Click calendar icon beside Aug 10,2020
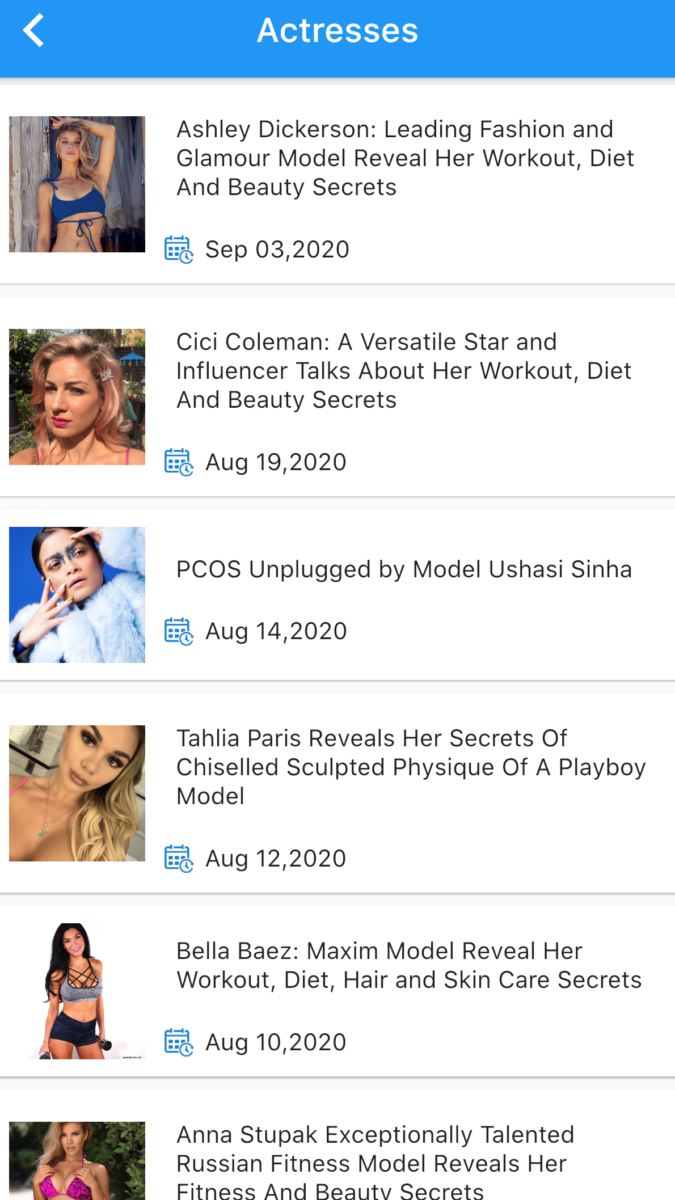Image resolution: width=675 pixels, height=1200 pixels. tap(179, 1042)
